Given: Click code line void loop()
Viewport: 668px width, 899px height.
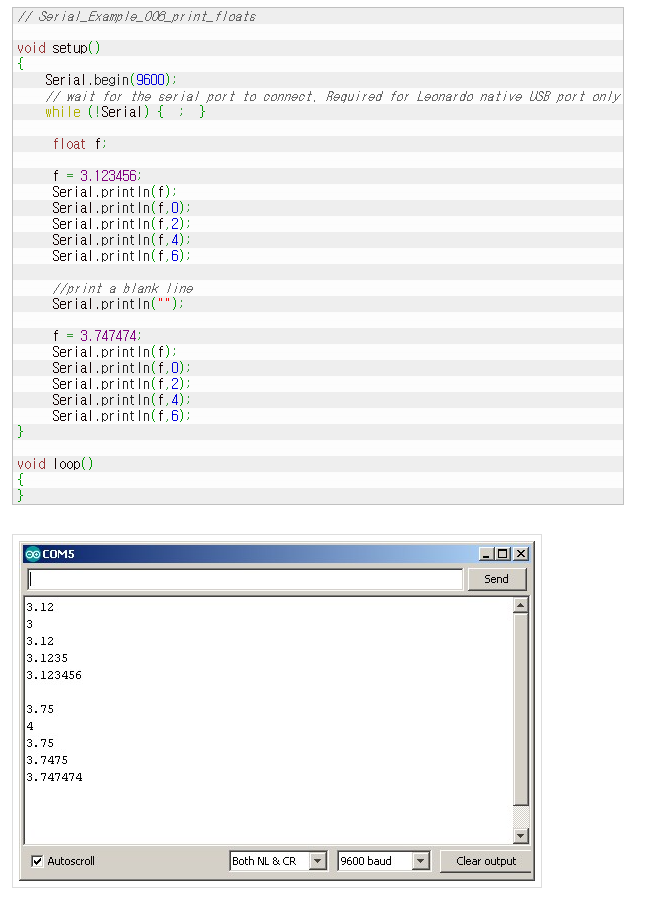Looking at the screenshot, I should coord(55,463).
